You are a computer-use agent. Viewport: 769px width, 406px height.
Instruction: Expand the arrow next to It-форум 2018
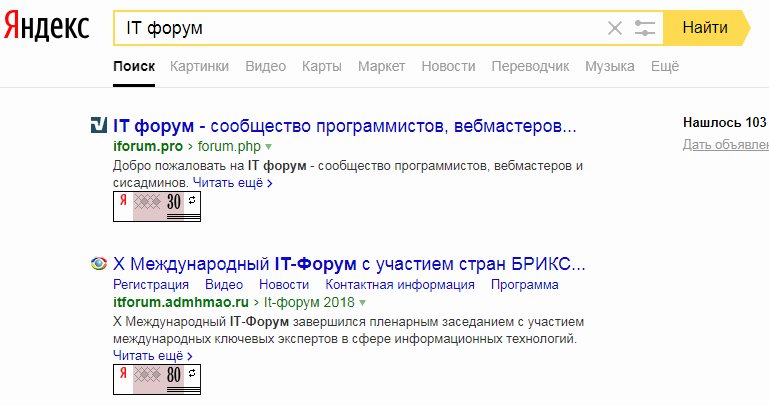tap(362, 303)
